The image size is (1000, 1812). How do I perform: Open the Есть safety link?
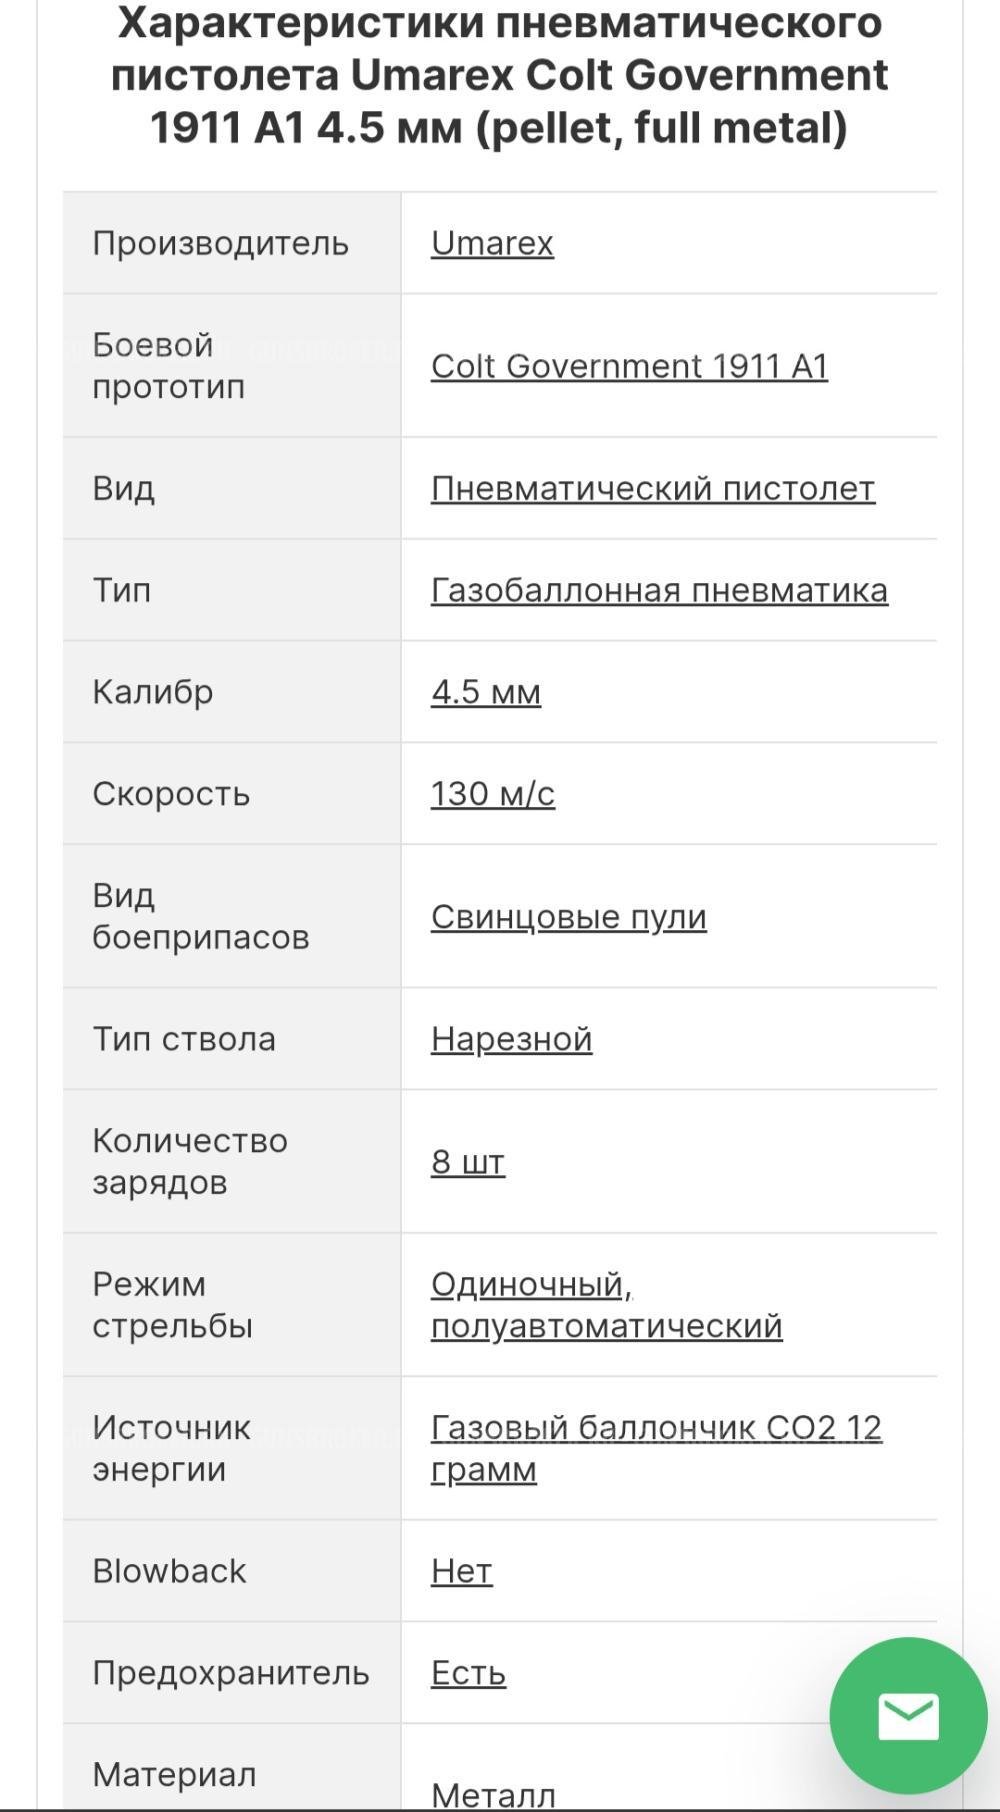[467, 1671]
